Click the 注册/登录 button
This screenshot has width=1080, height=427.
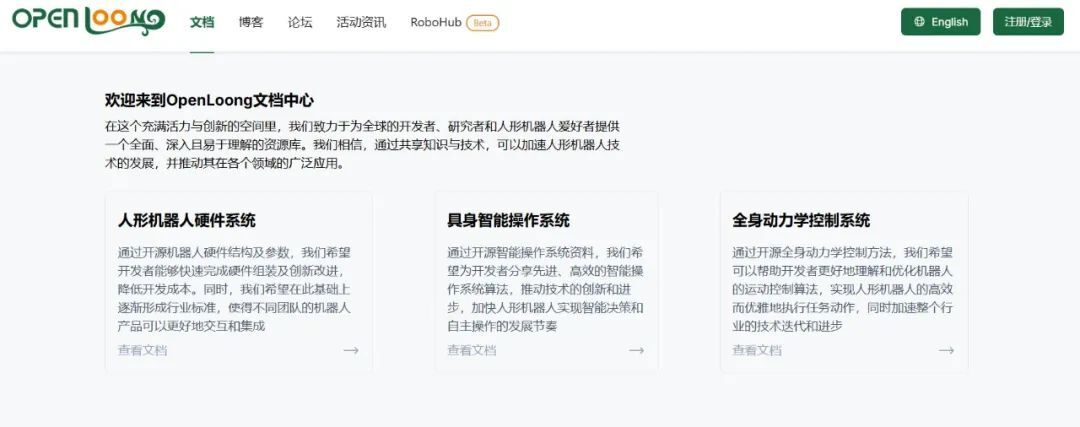(1028, 21)
